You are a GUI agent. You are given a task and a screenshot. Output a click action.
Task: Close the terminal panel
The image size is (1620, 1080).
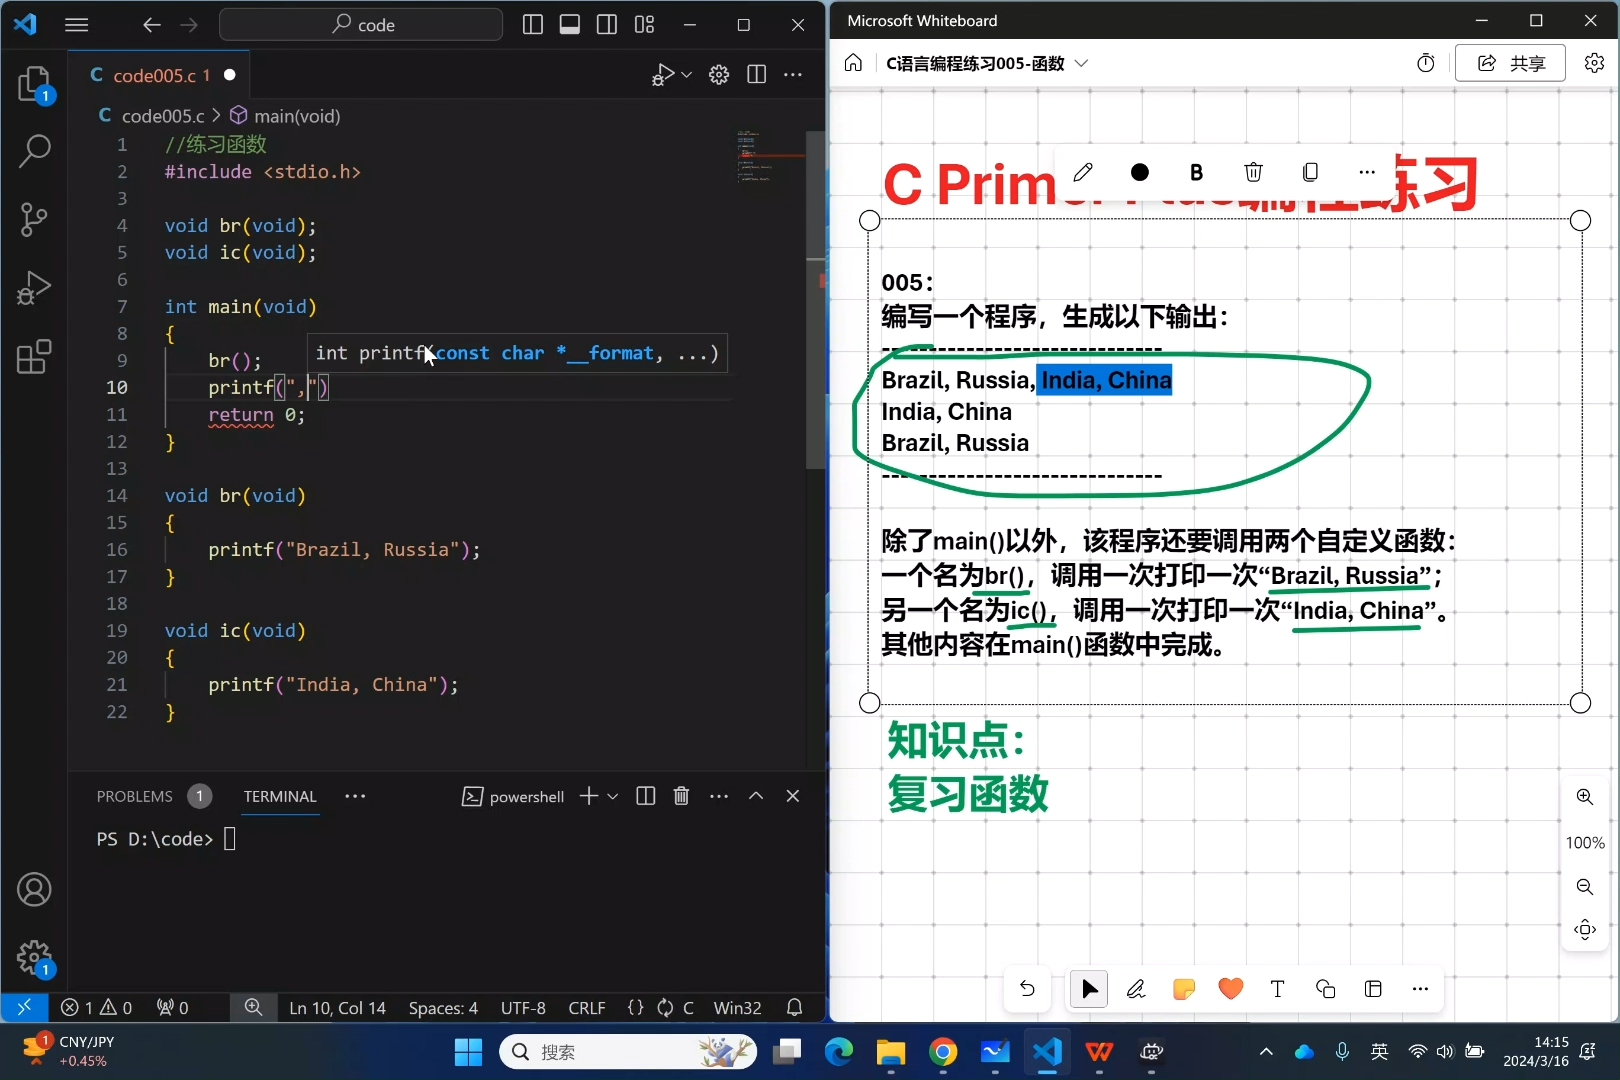[793, 796]
